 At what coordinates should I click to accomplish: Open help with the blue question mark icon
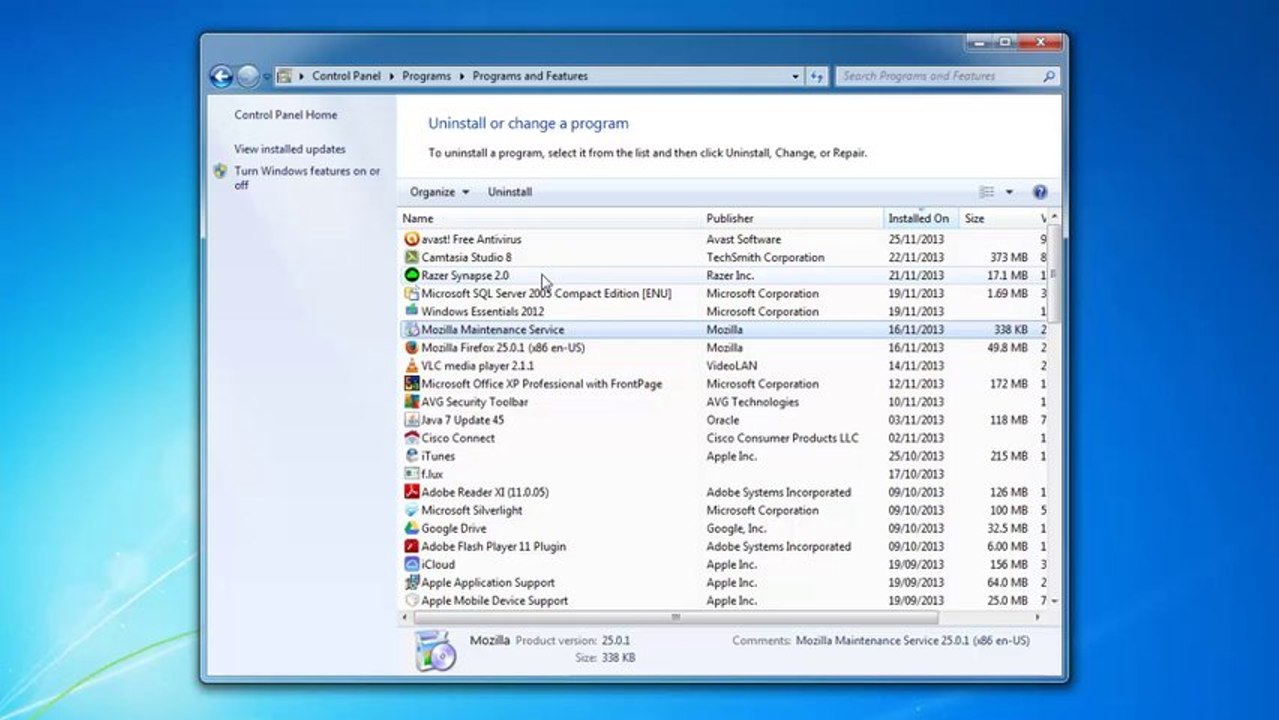pos(1039,192)
